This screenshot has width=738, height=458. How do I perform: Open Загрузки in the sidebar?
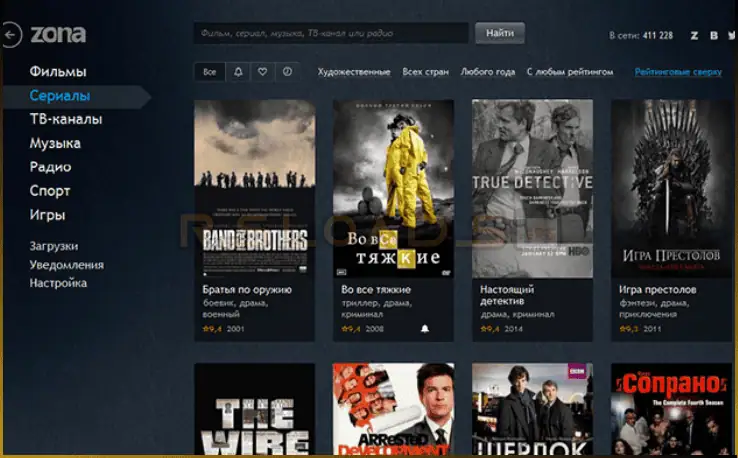point(54,246)
